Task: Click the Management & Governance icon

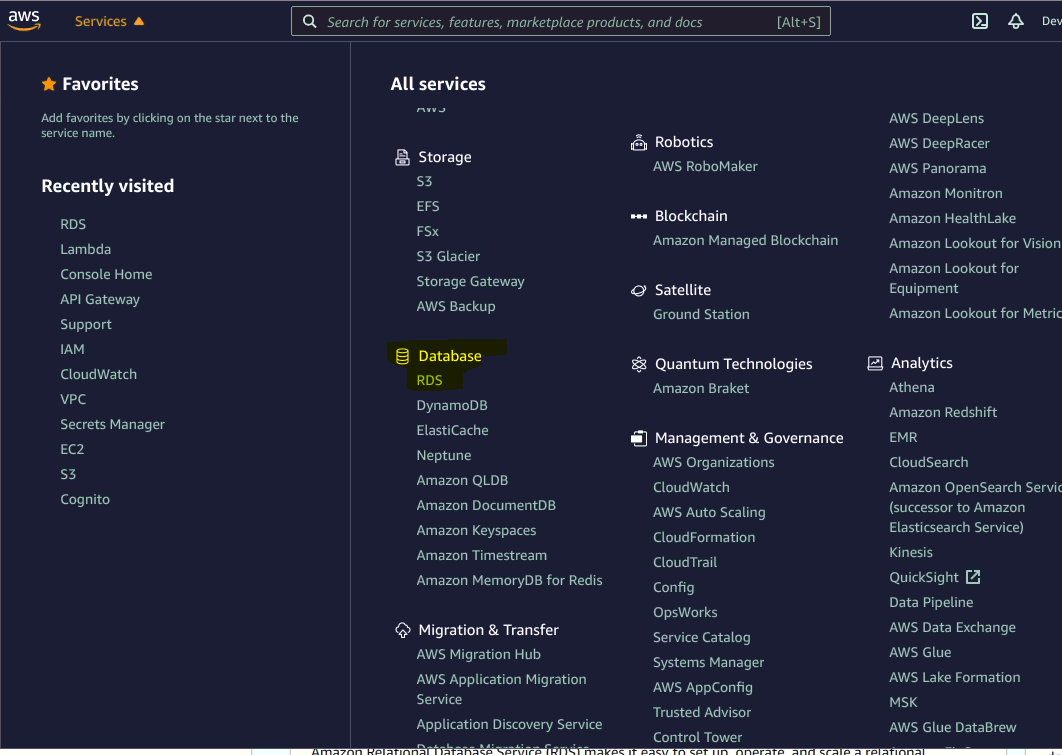Action: click(x=638, y=437)
